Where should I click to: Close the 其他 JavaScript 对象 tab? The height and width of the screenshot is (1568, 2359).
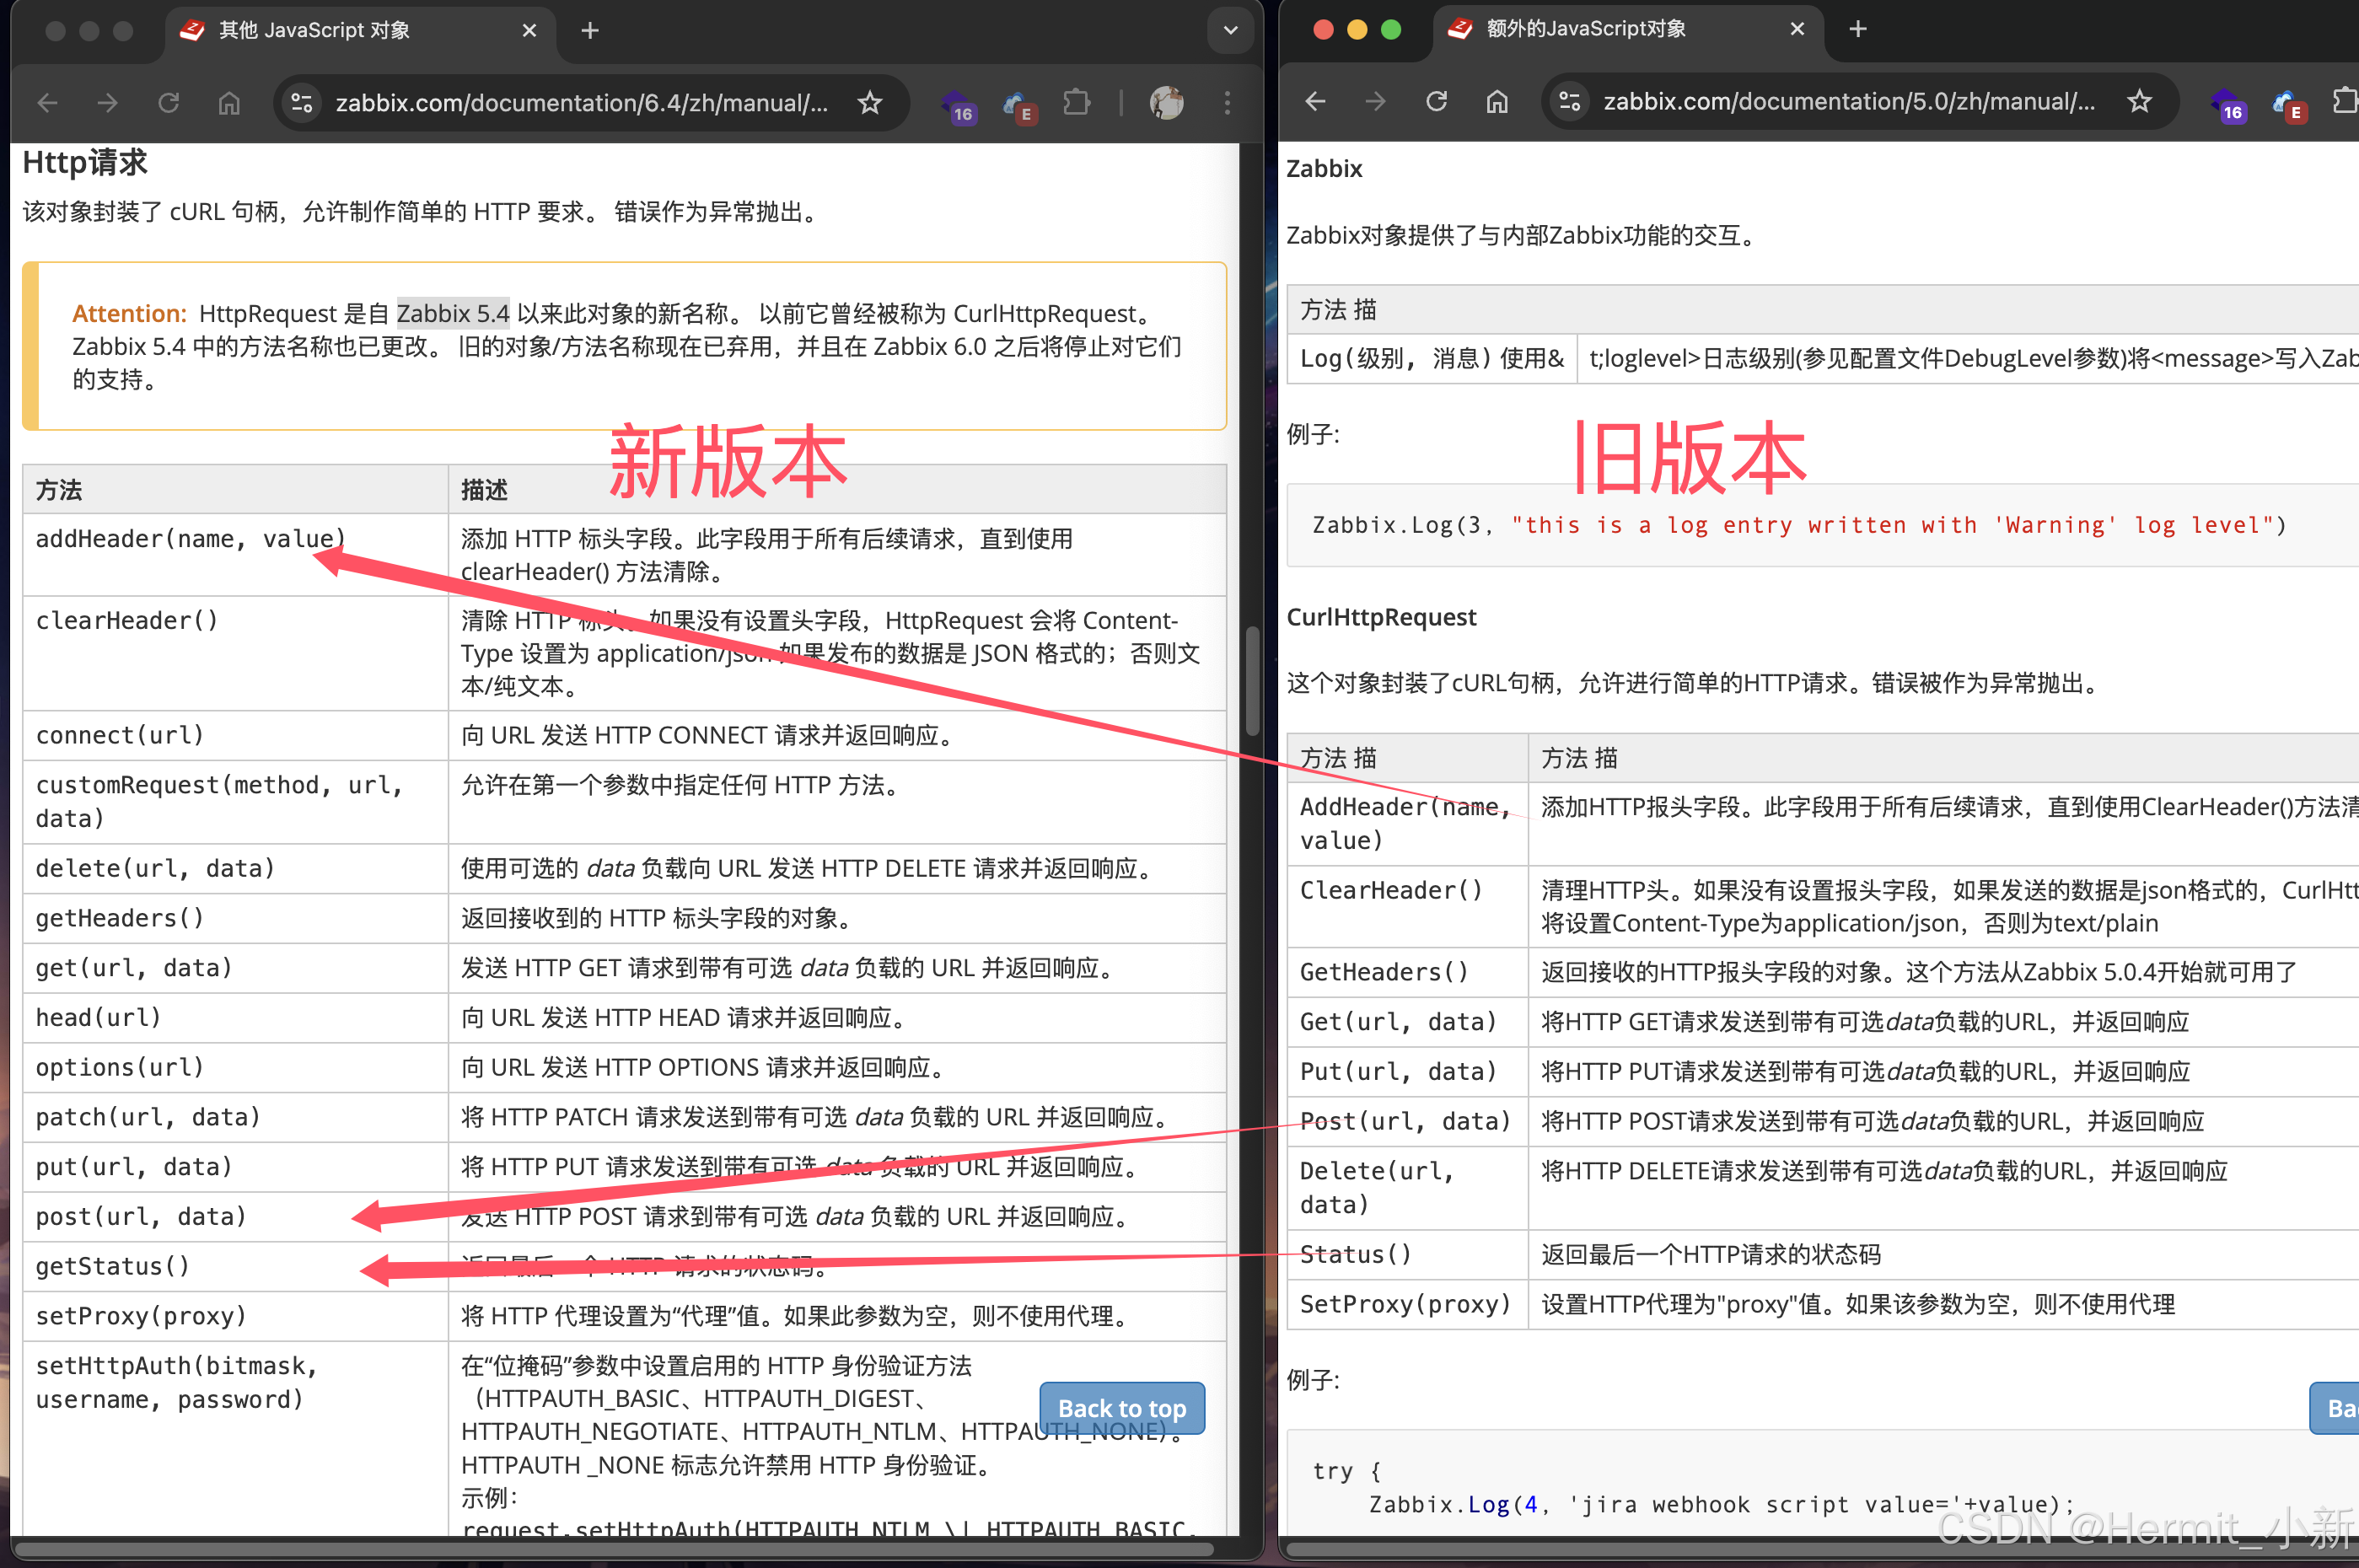coord(529,31)
